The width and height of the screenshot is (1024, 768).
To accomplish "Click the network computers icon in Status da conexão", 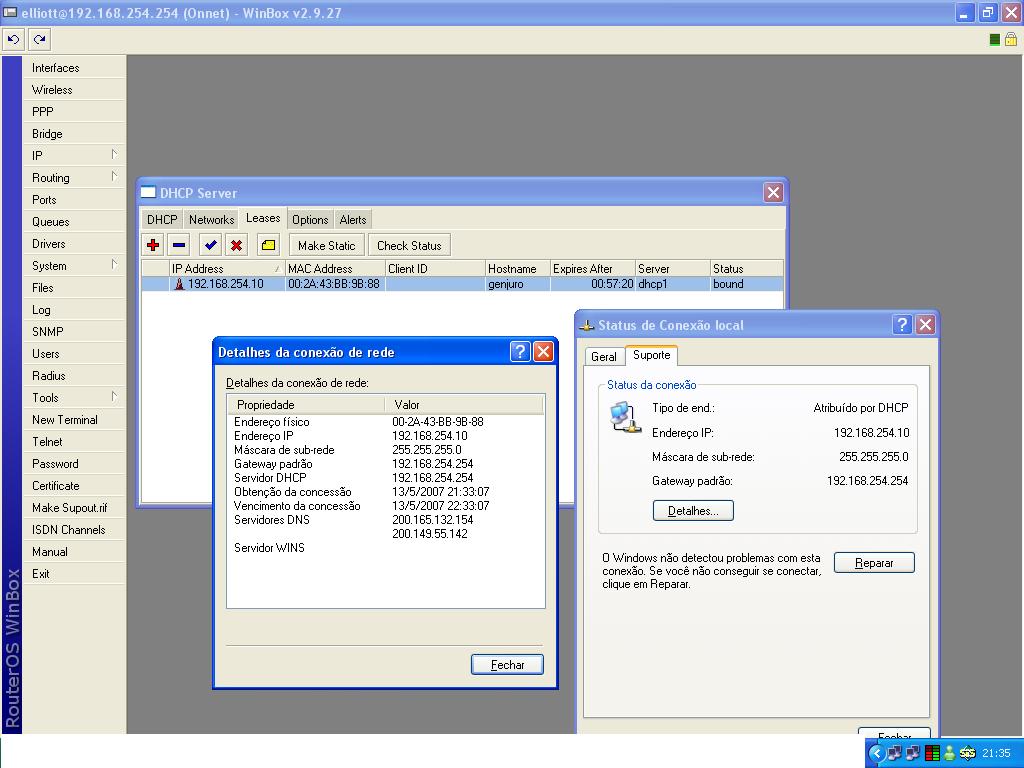I will pyautogui.click(x=626, y=418).
